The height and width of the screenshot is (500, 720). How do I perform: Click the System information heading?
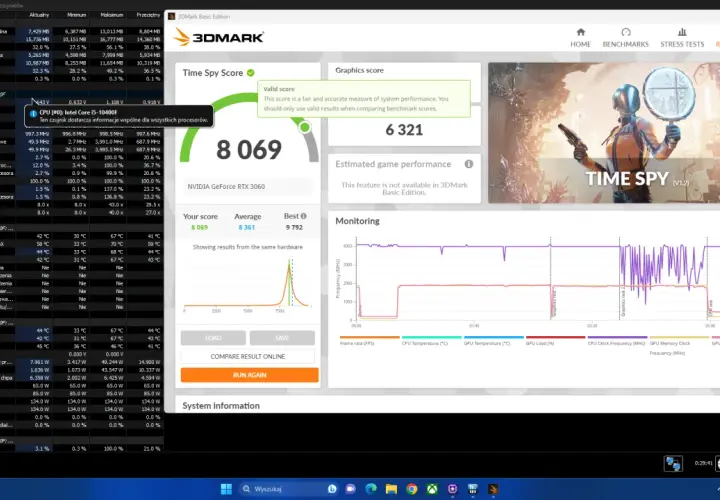click(221, 405)
